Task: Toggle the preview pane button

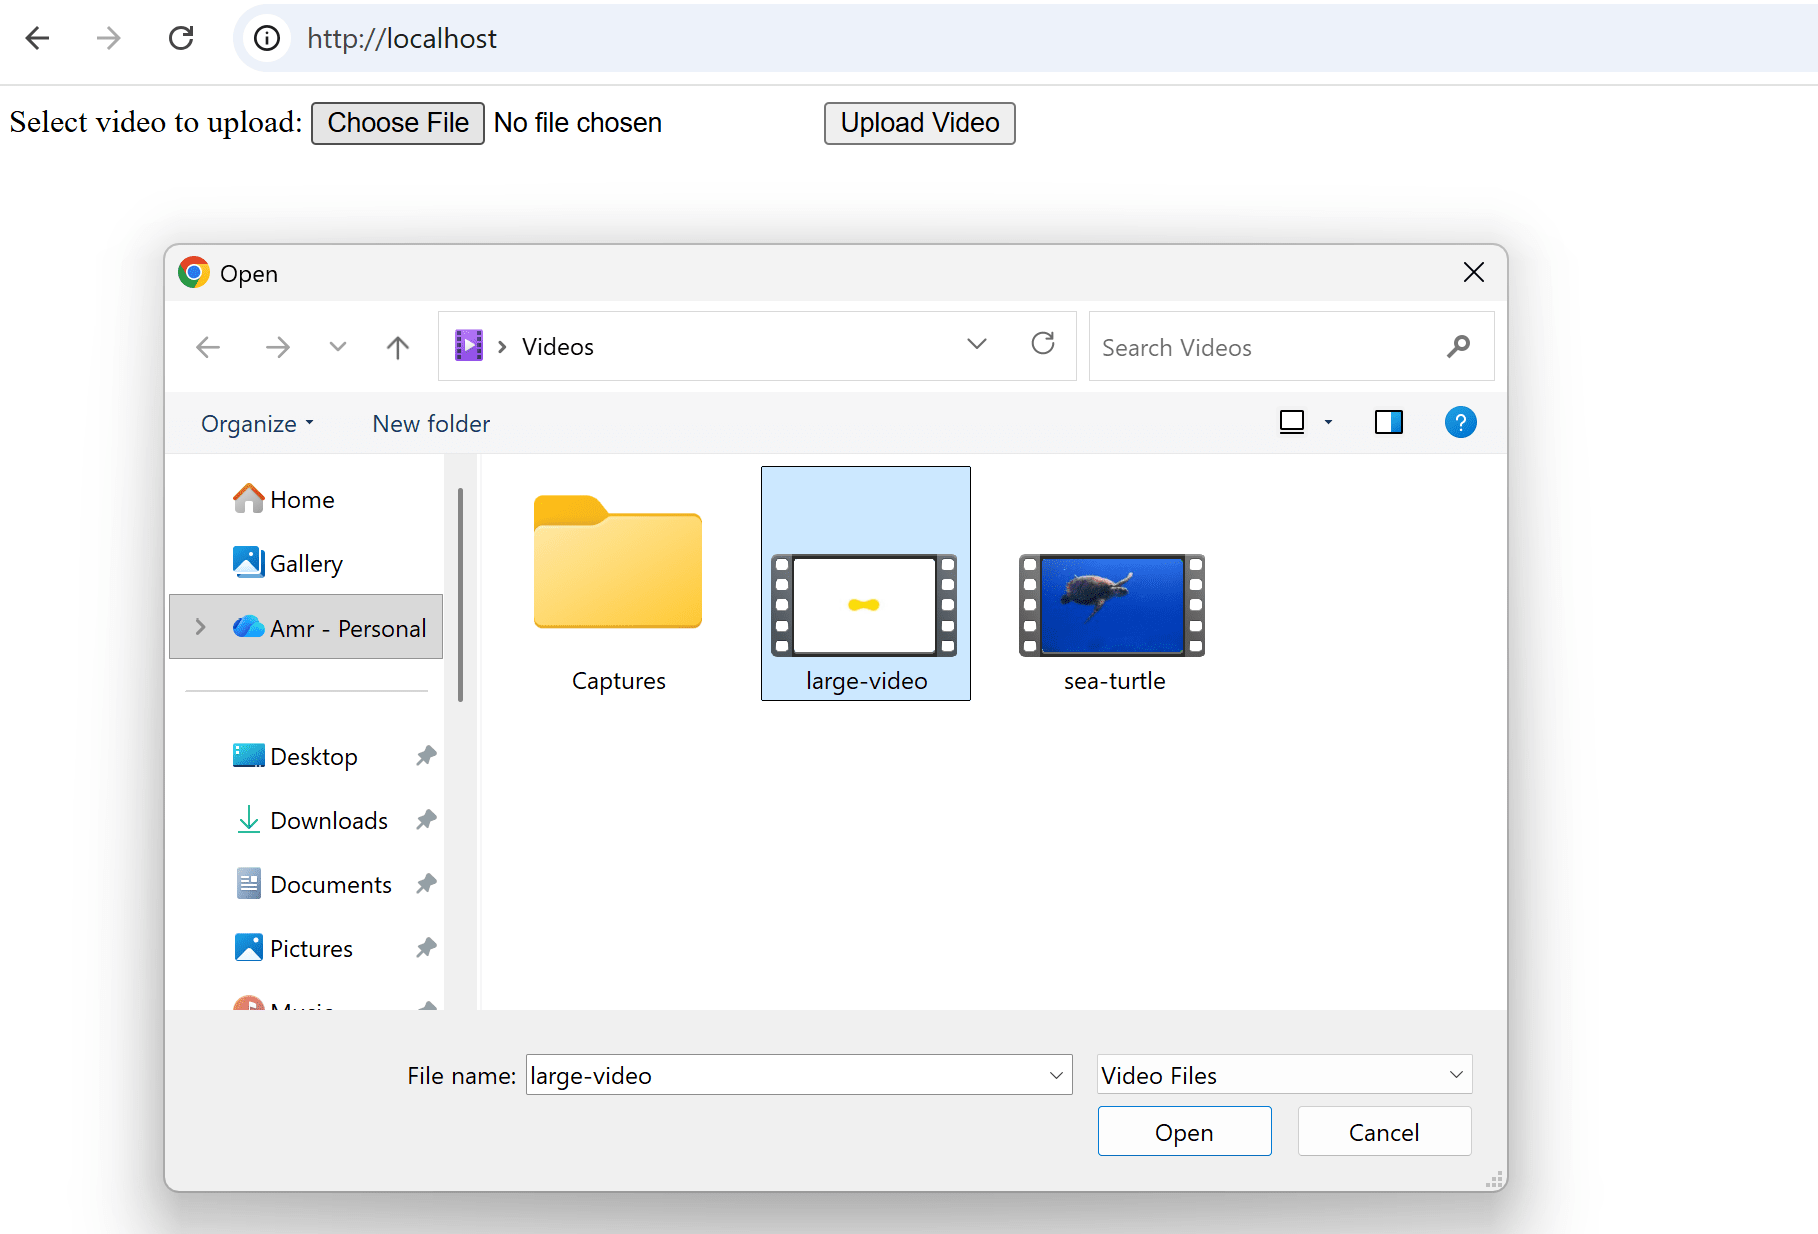Action: pos(1388,423)
